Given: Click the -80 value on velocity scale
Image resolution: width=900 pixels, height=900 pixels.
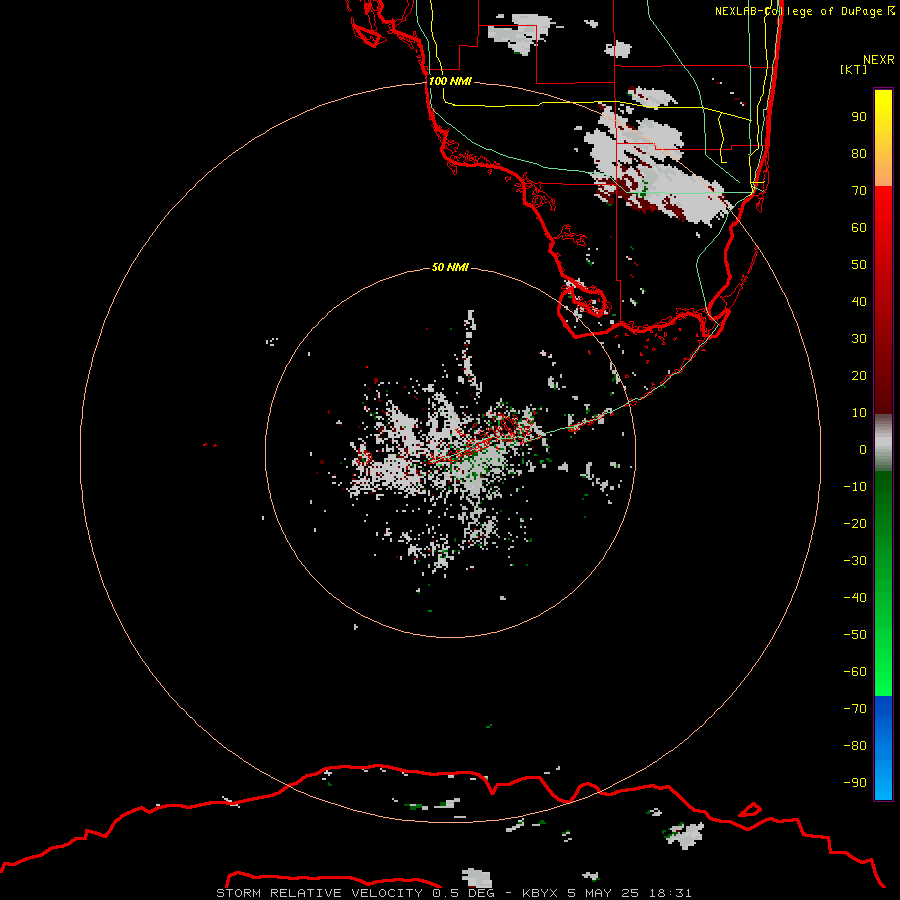Looking at the screenshot, I should click(855, 746).
